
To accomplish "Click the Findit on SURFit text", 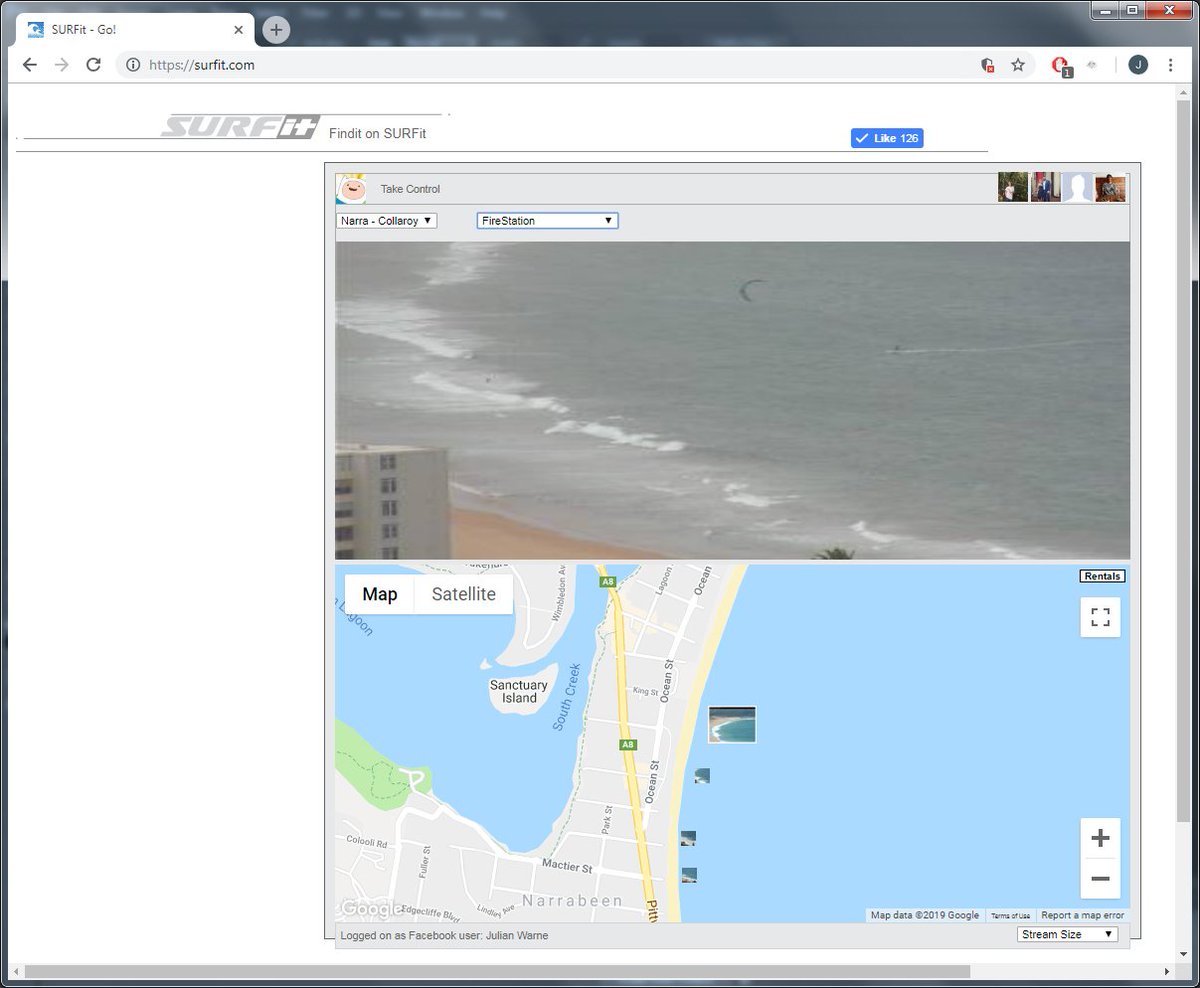I will tap(377, 133).
